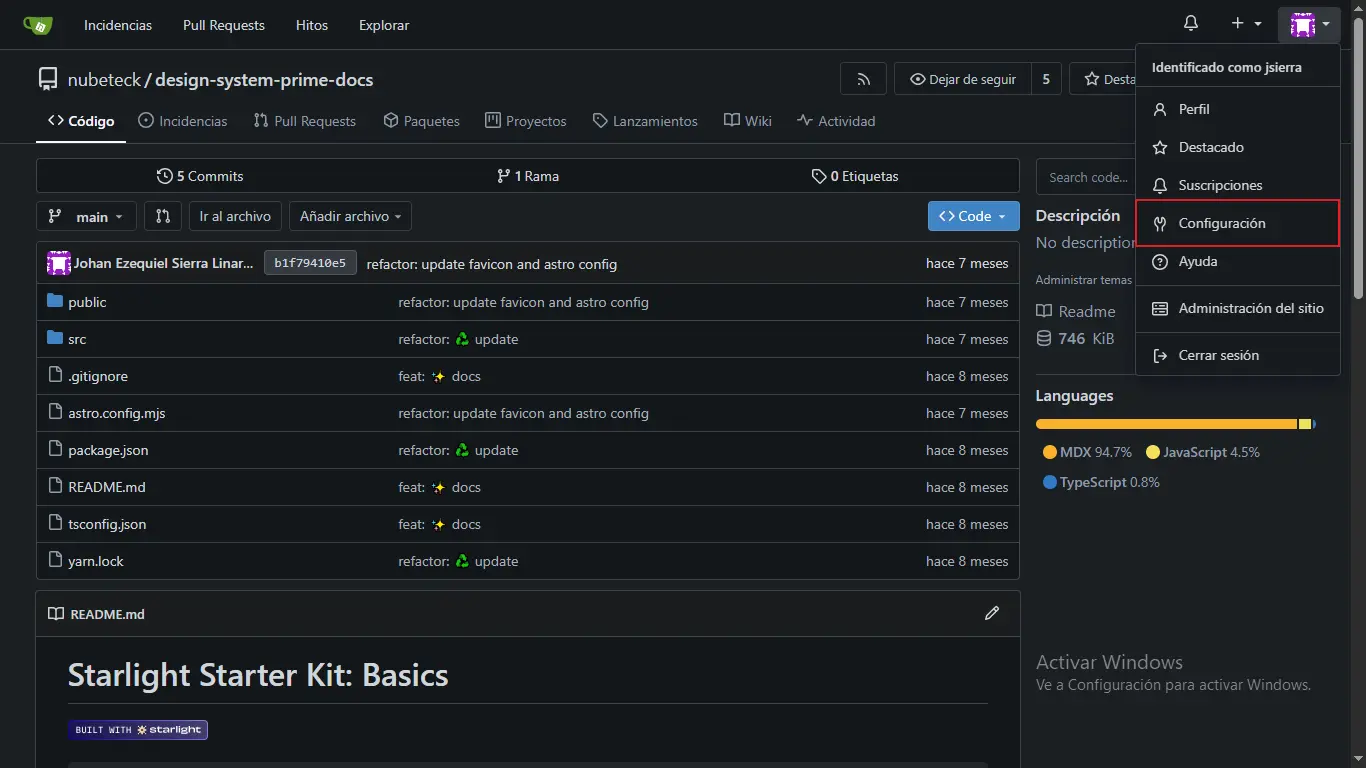Click the RSS feed icon of the repository
Viewport: 1366px width, 768px height.
click(862, 78)
